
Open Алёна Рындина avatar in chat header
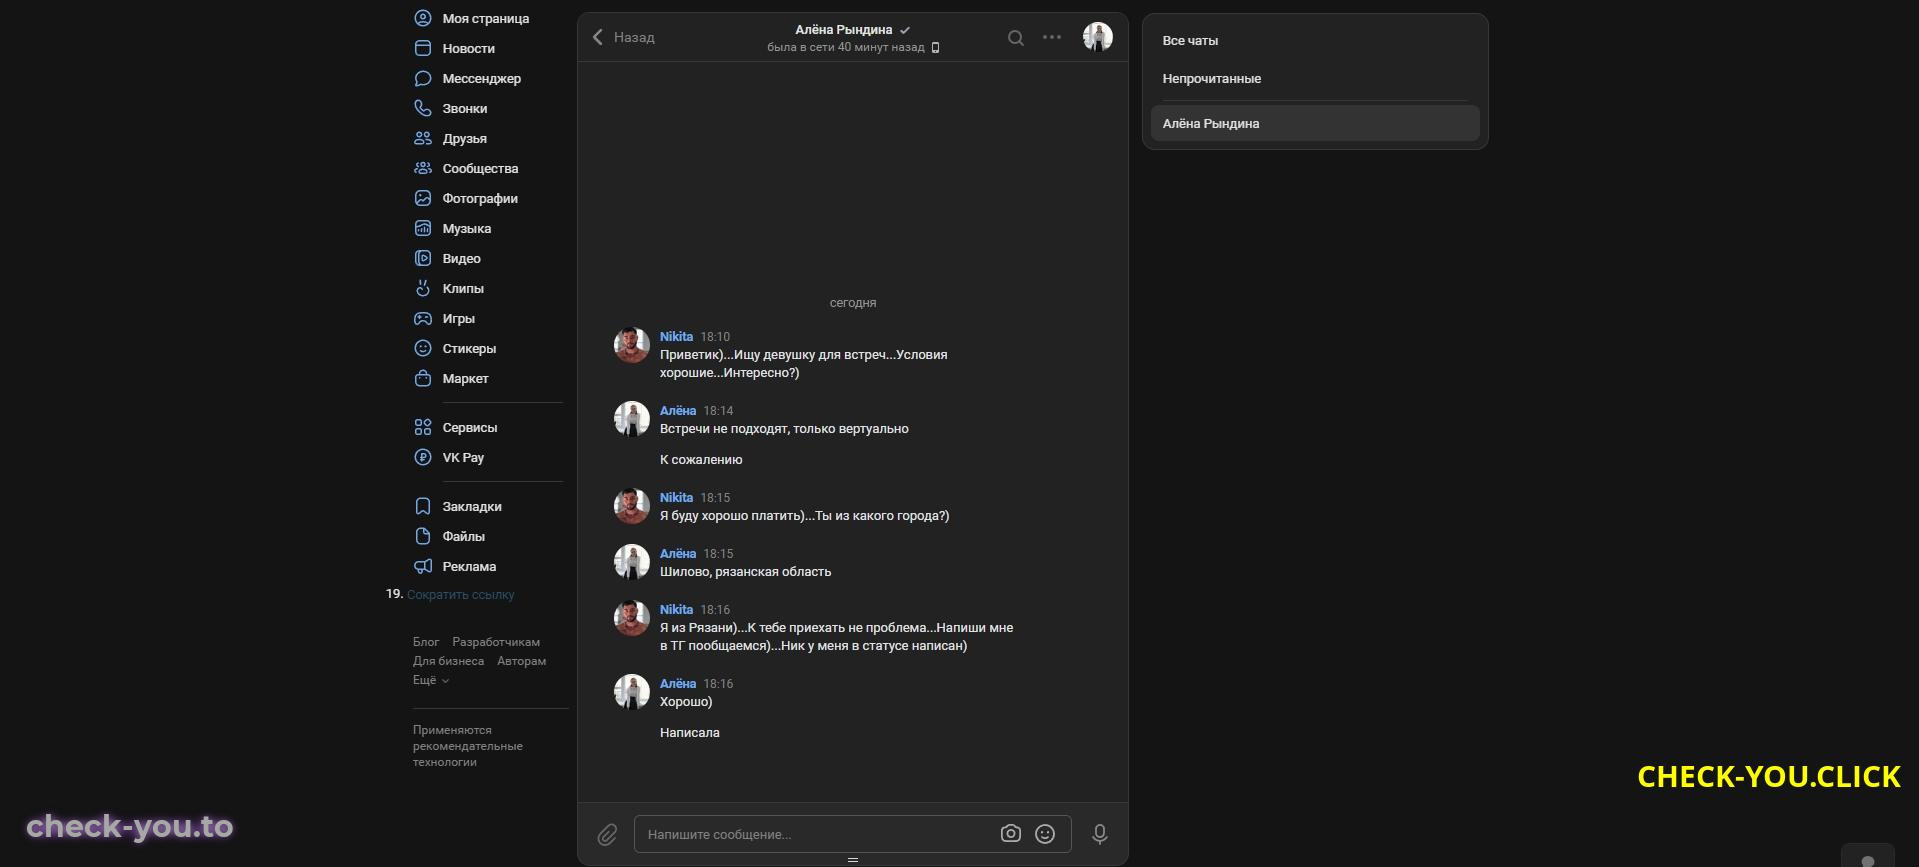(x=1098, y=37)
